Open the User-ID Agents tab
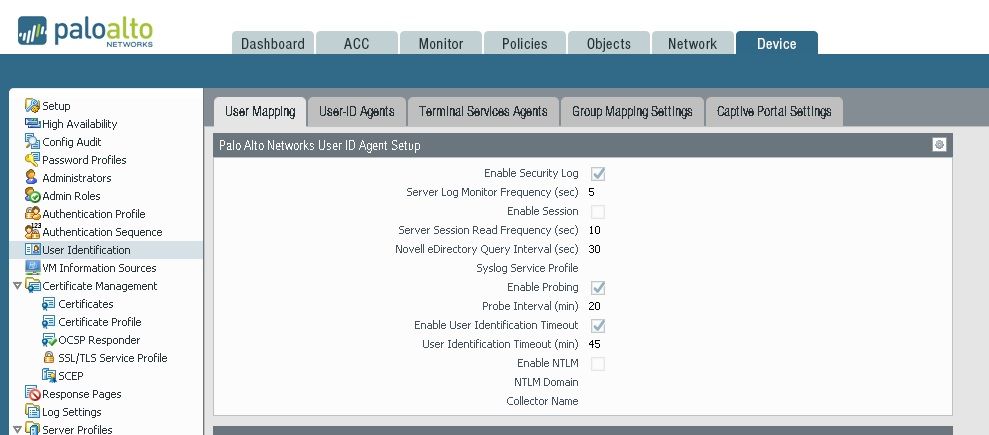The height and width of the screenshot is (435, 989). (x=357, y=111)
